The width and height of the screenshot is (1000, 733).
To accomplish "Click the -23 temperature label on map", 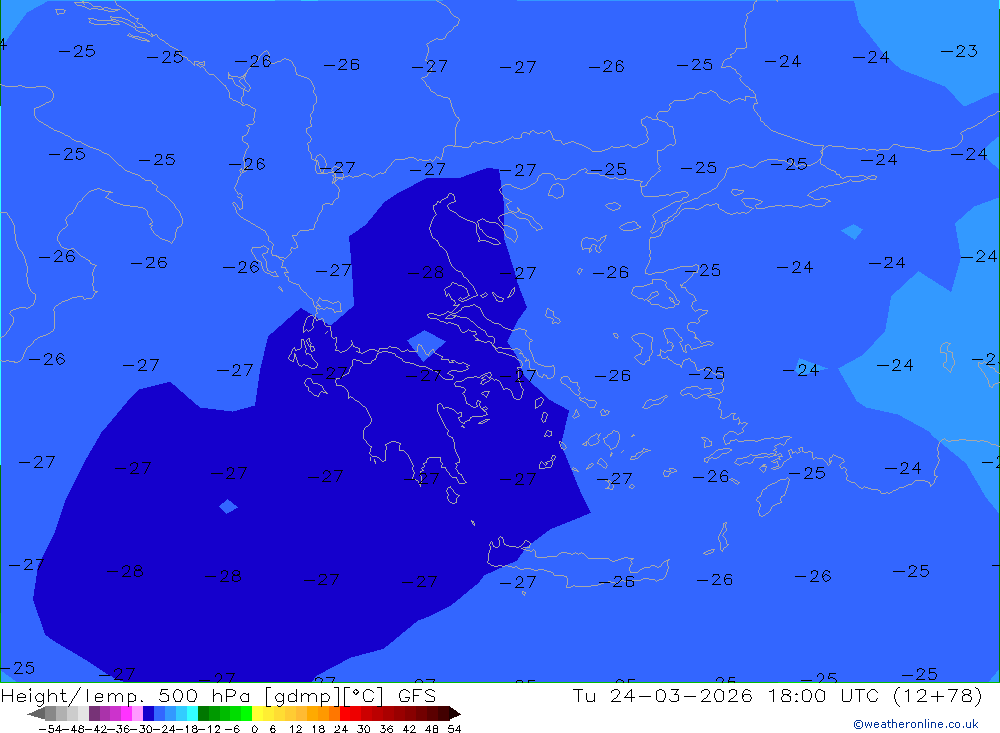I will [959, 51].
